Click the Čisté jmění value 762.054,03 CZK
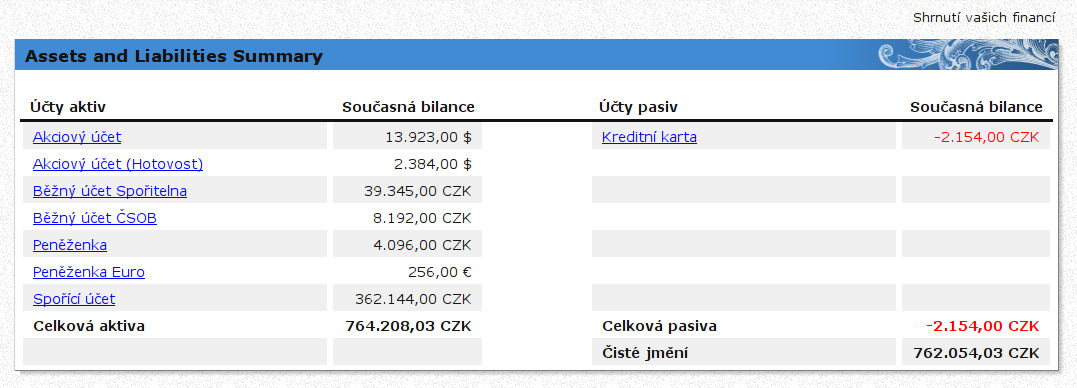Image resolution: width=1077 pixels, height=388 pixels. coord(976,353)
